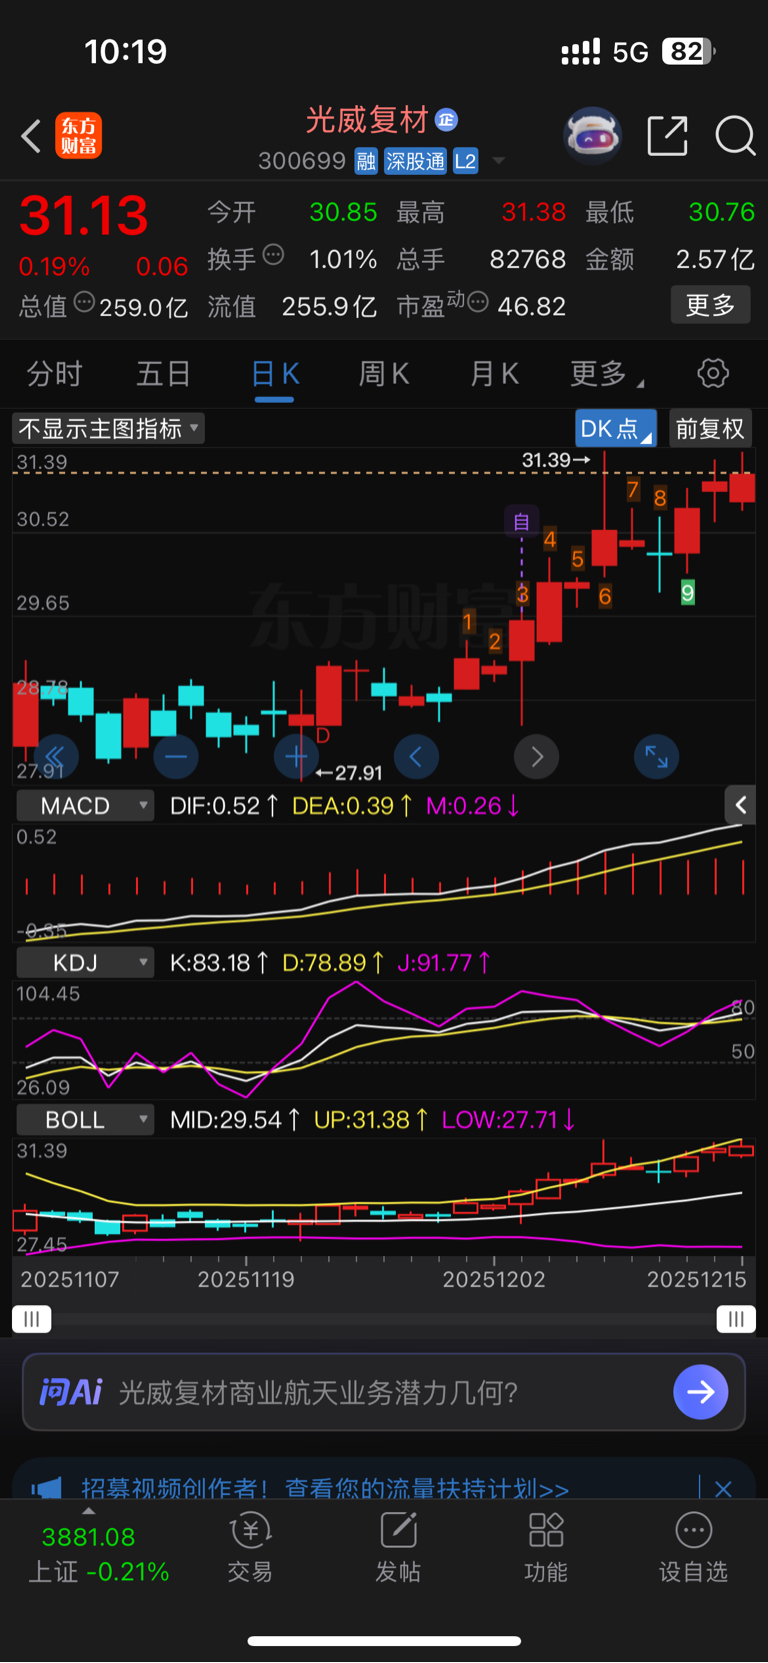Open 交易 trade icon in bottom bar
This screenshot has height=1663, width=768.
point(249,1548)
